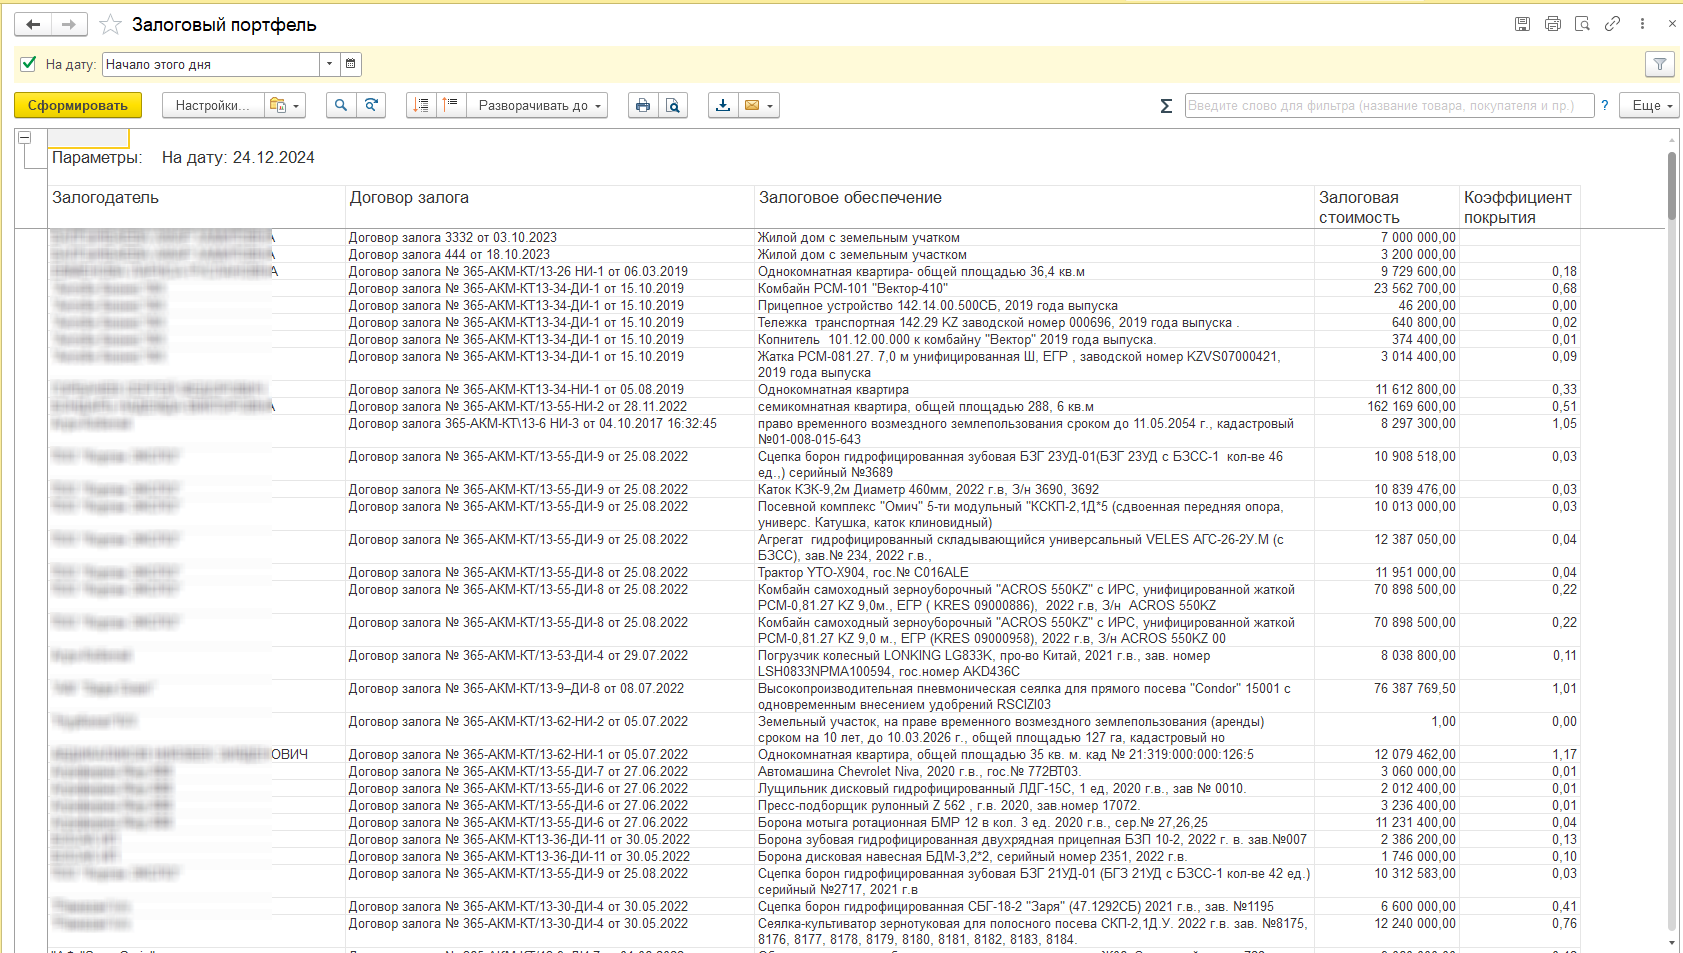
Task: Open report variants folder icon dropdown
Action: coord(284,105)
